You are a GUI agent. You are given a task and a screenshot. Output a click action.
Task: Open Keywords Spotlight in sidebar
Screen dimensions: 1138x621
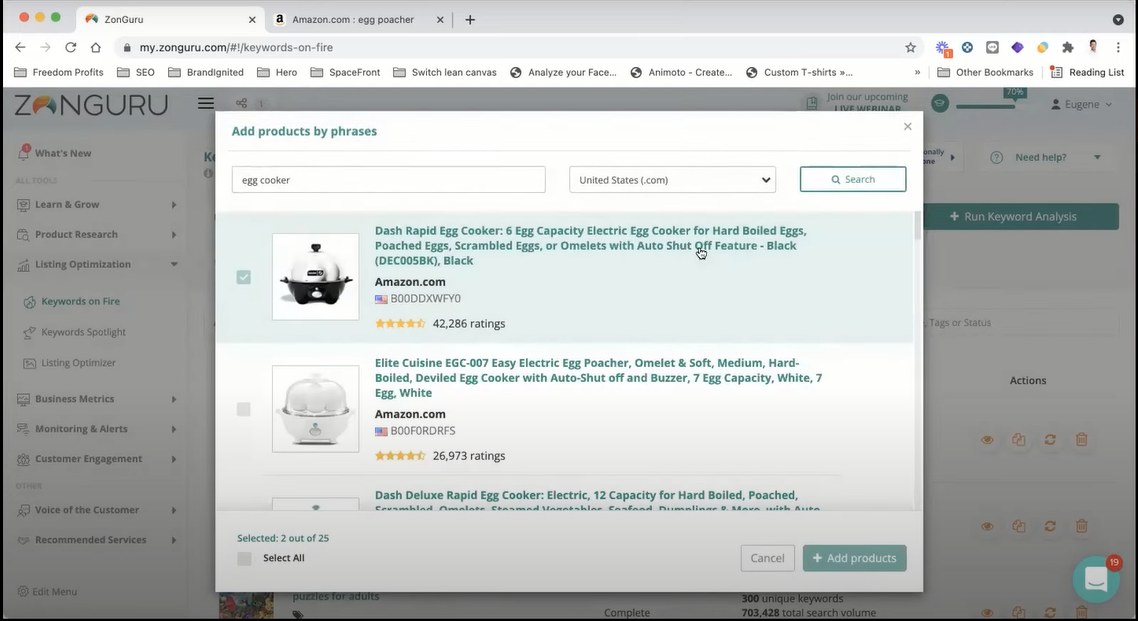[x=83, y=332]
